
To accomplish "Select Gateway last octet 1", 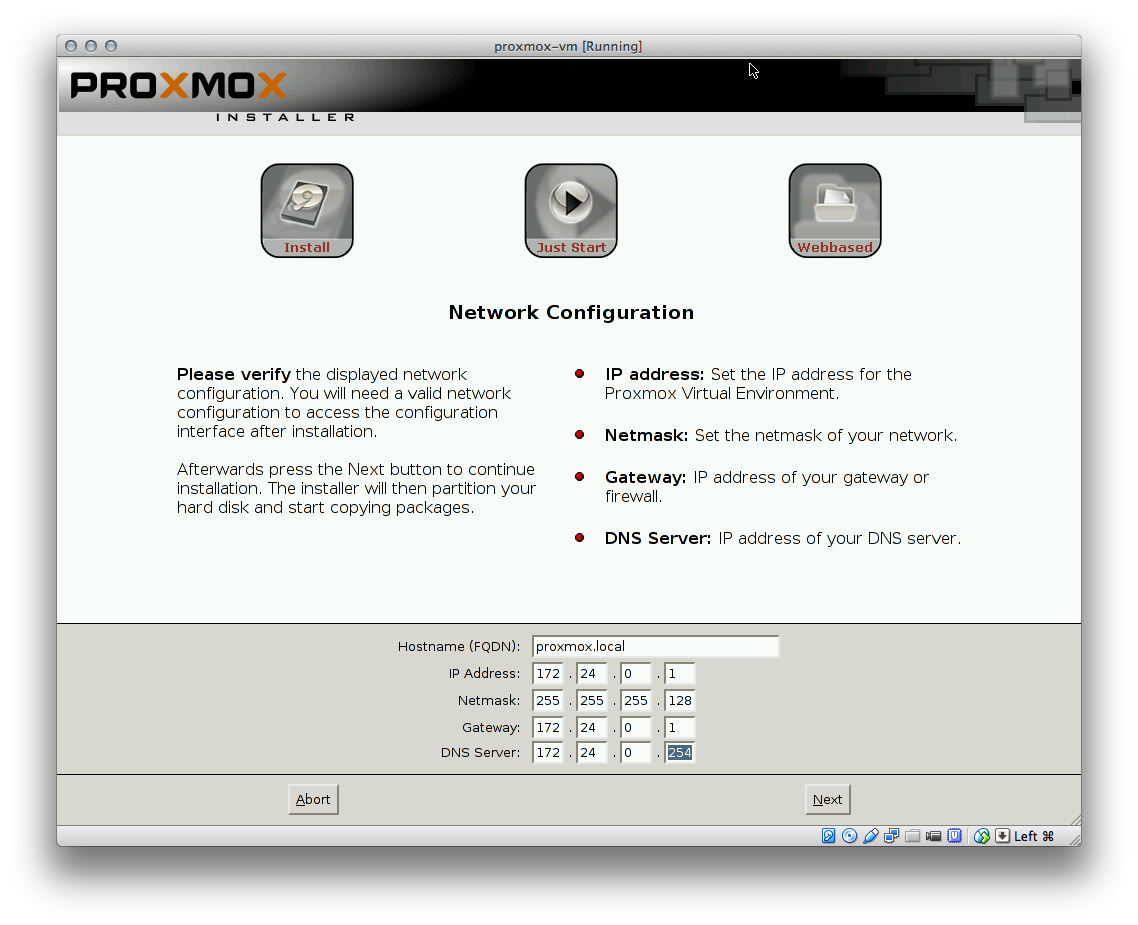I will coord(680,728).
